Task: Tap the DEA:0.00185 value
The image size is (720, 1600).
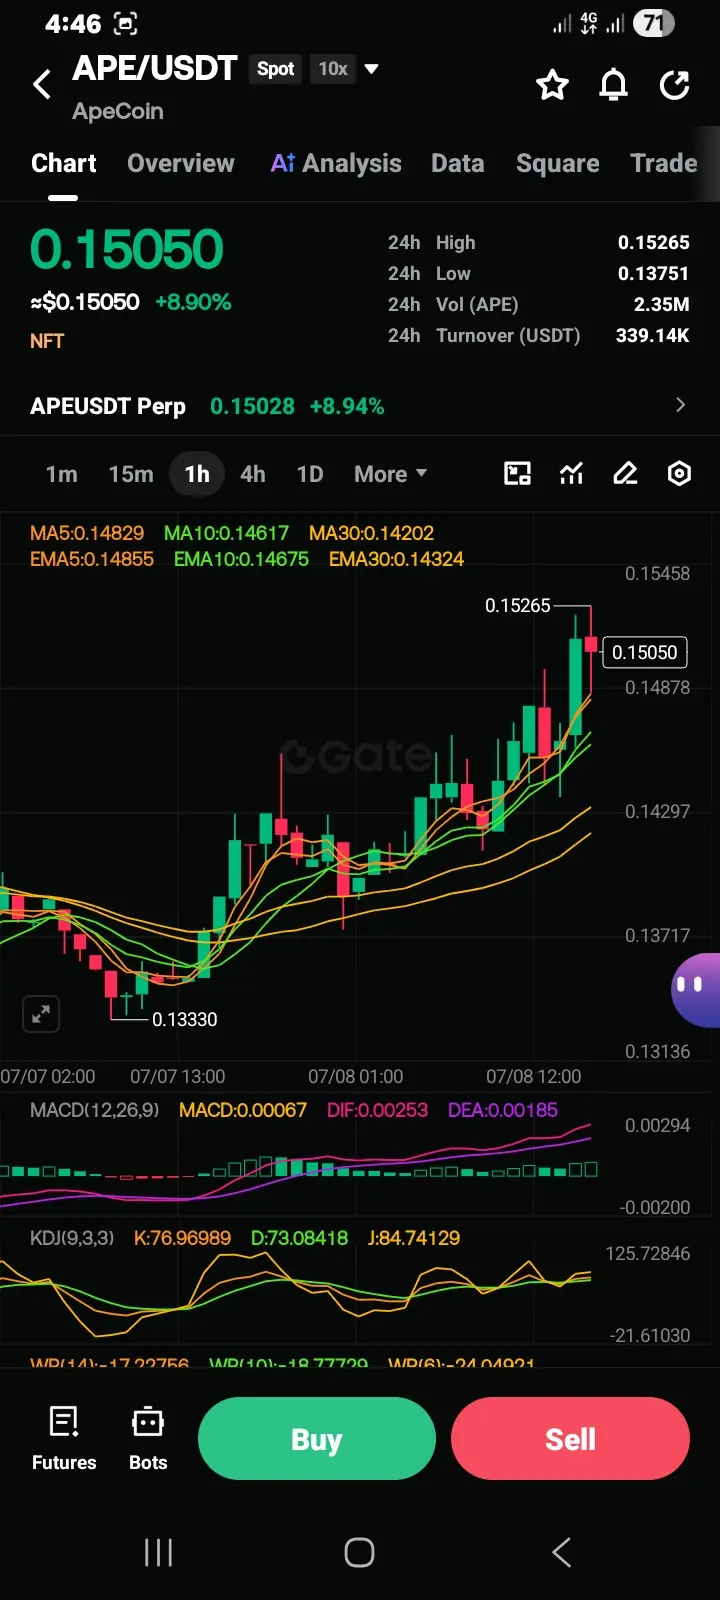Action: pos(503,1110)
